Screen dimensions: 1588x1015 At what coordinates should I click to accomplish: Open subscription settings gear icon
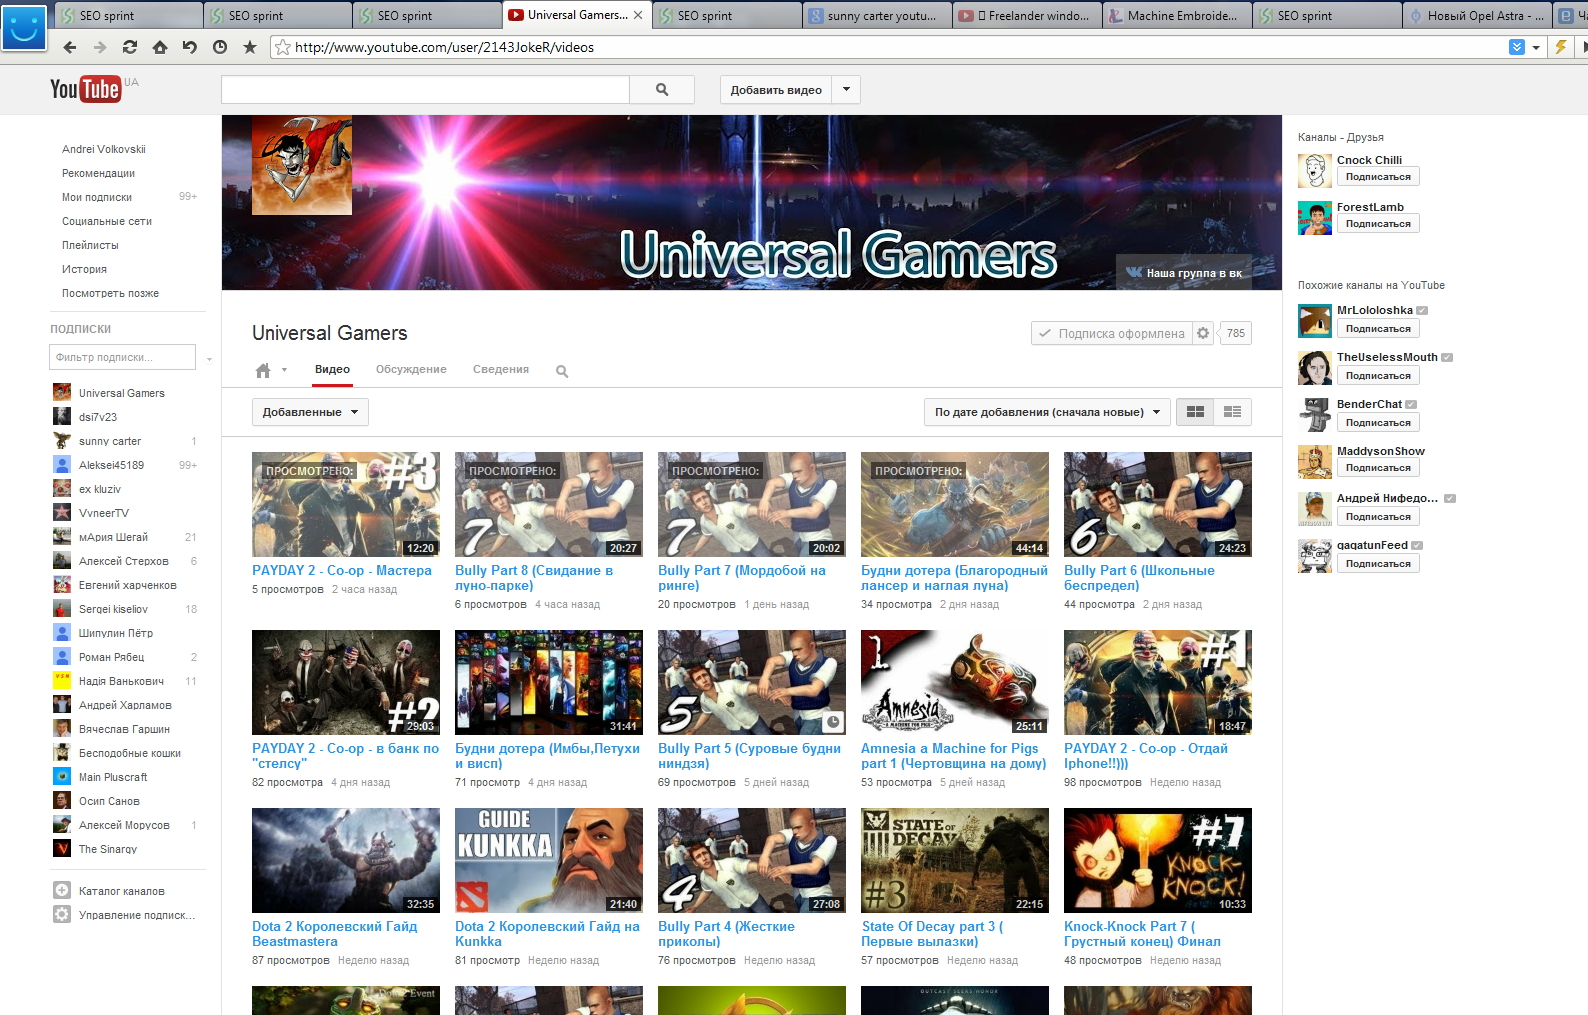tap(1203, 333)
